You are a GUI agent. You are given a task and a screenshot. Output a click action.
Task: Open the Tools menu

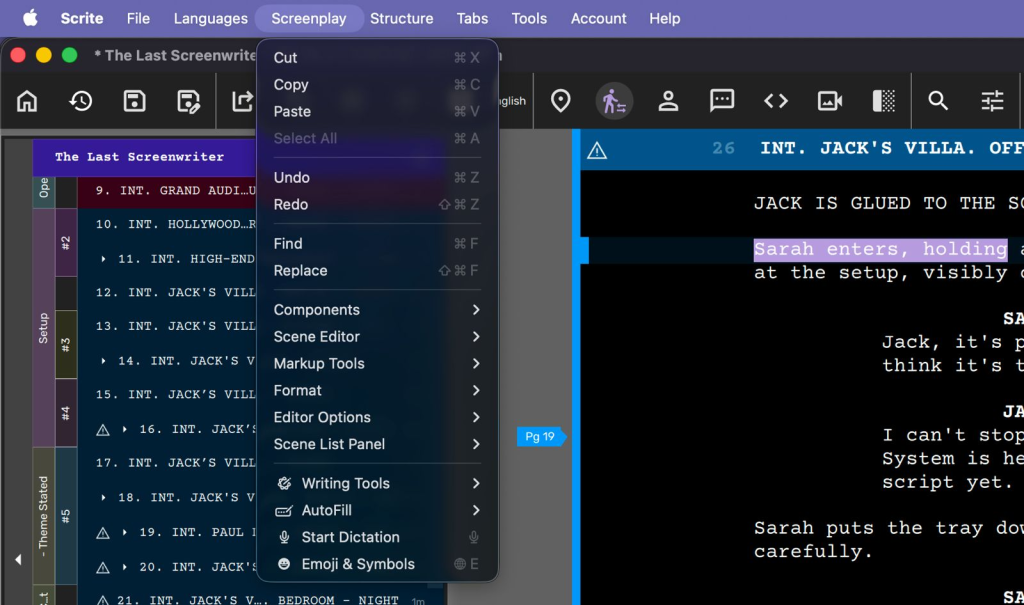point(529,18)
